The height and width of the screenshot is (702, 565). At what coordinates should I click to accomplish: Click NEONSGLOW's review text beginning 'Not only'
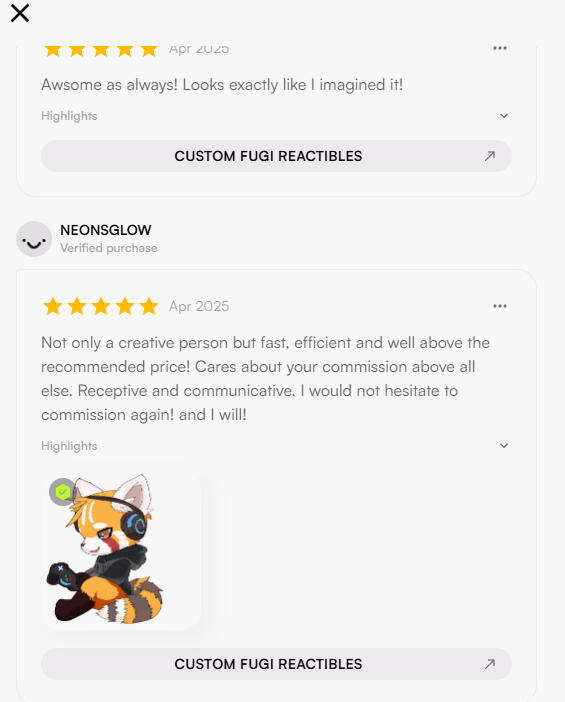pos(265,379)
